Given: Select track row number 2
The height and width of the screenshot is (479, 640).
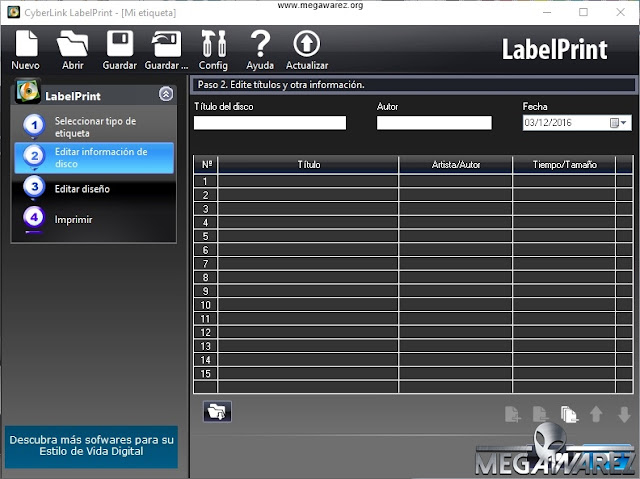Looking at the screenshot, I should pyautogui.click(x=206, y=195).
